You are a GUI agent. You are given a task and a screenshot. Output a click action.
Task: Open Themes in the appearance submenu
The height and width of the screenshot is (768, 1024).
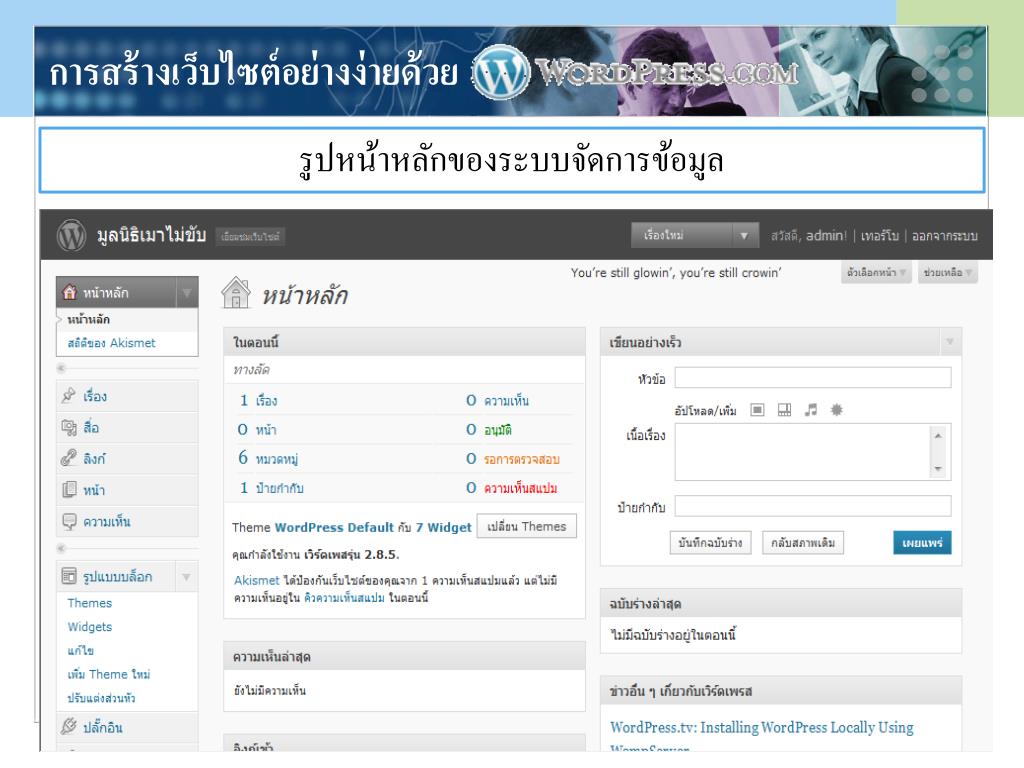click(x=89, y=603)
